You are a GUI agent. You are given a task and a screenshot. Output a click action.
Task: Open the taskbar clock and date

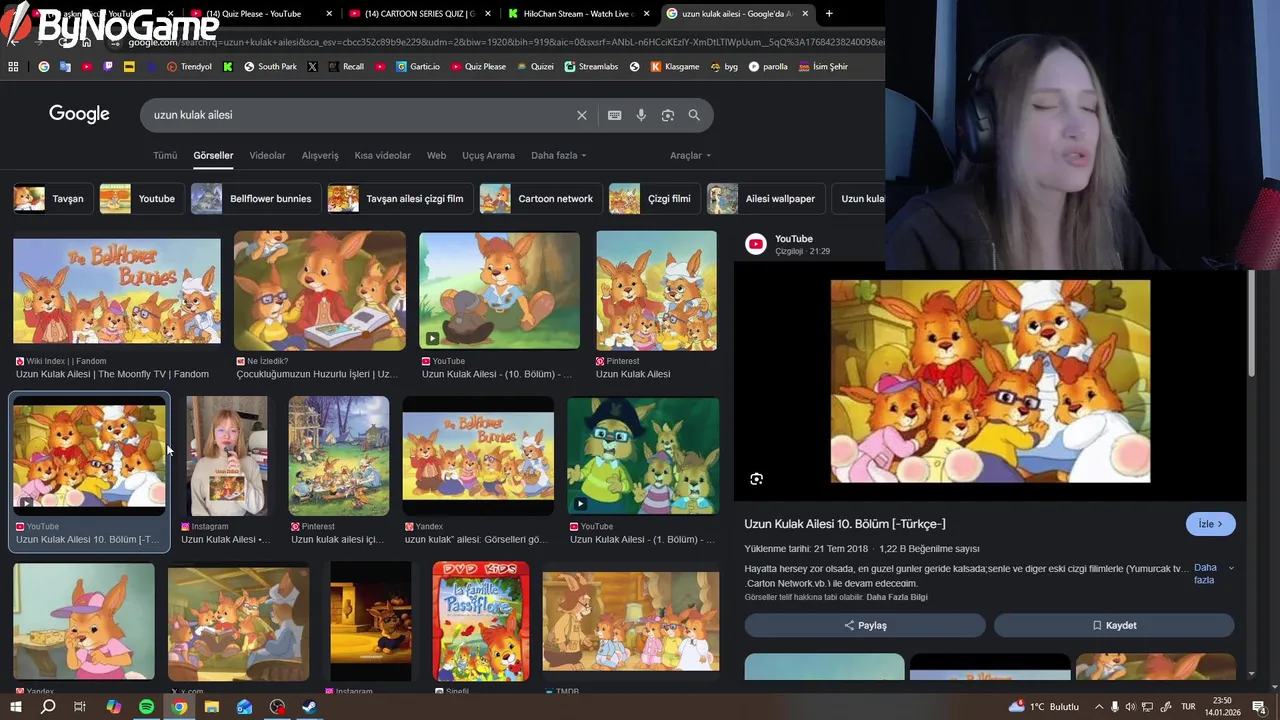tap(1222, 707)
